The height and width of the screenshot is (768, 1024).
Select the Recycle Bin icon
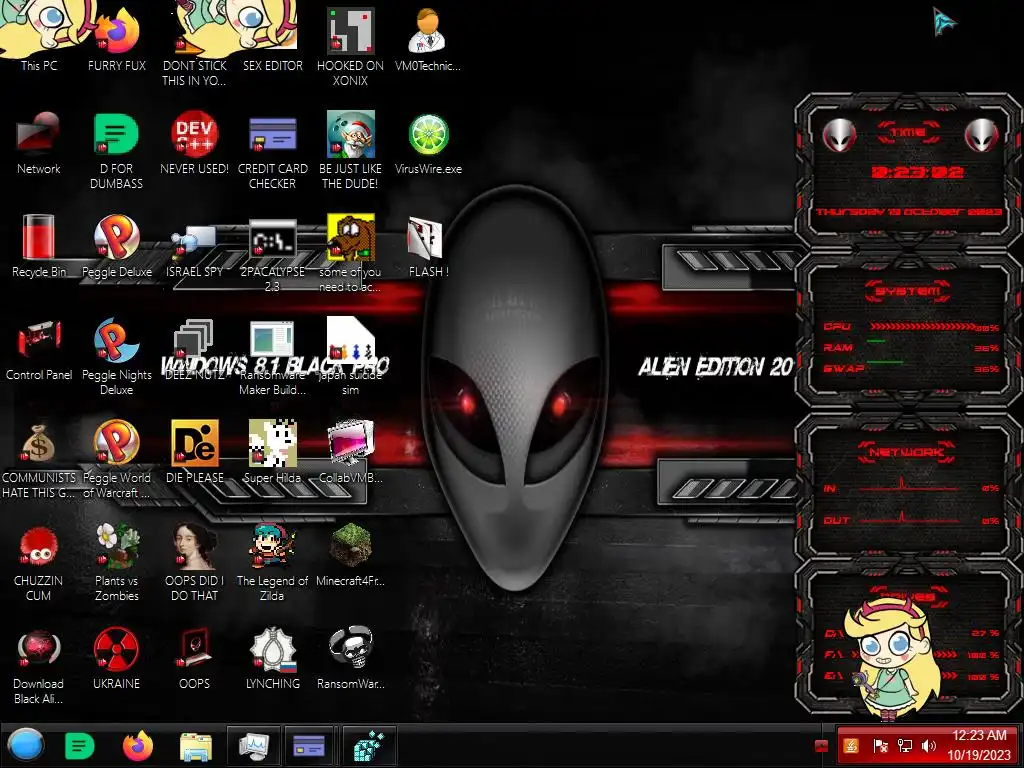click(39, 244)
